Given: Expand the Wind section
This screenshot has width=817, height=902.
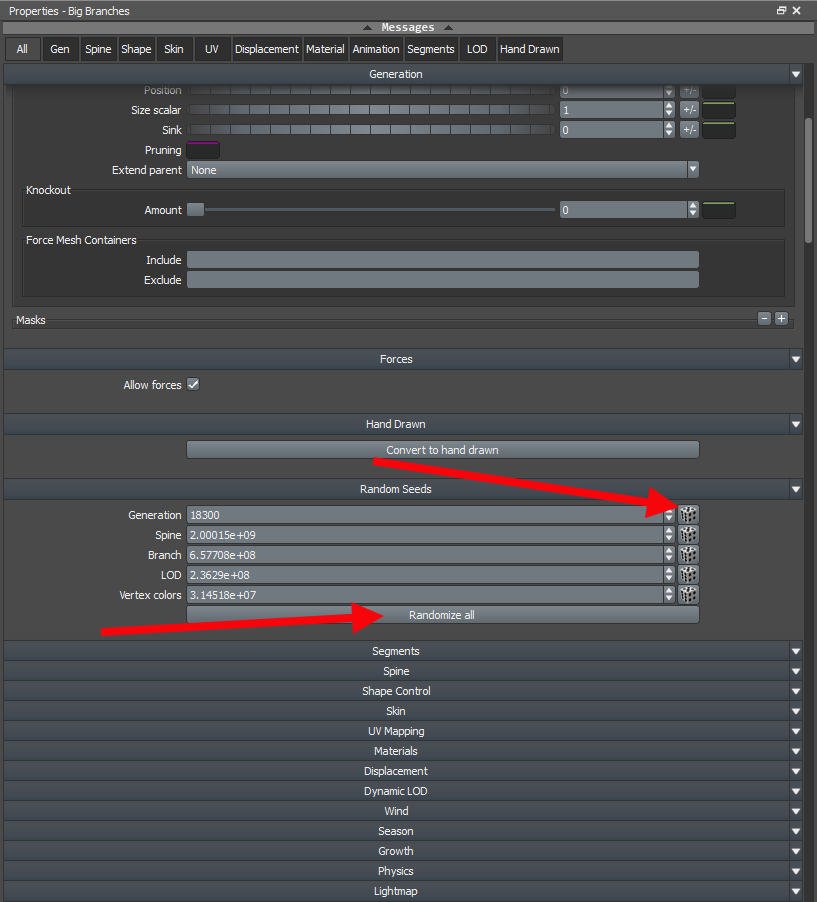Looking at the screenshot, I should [403, 811].
